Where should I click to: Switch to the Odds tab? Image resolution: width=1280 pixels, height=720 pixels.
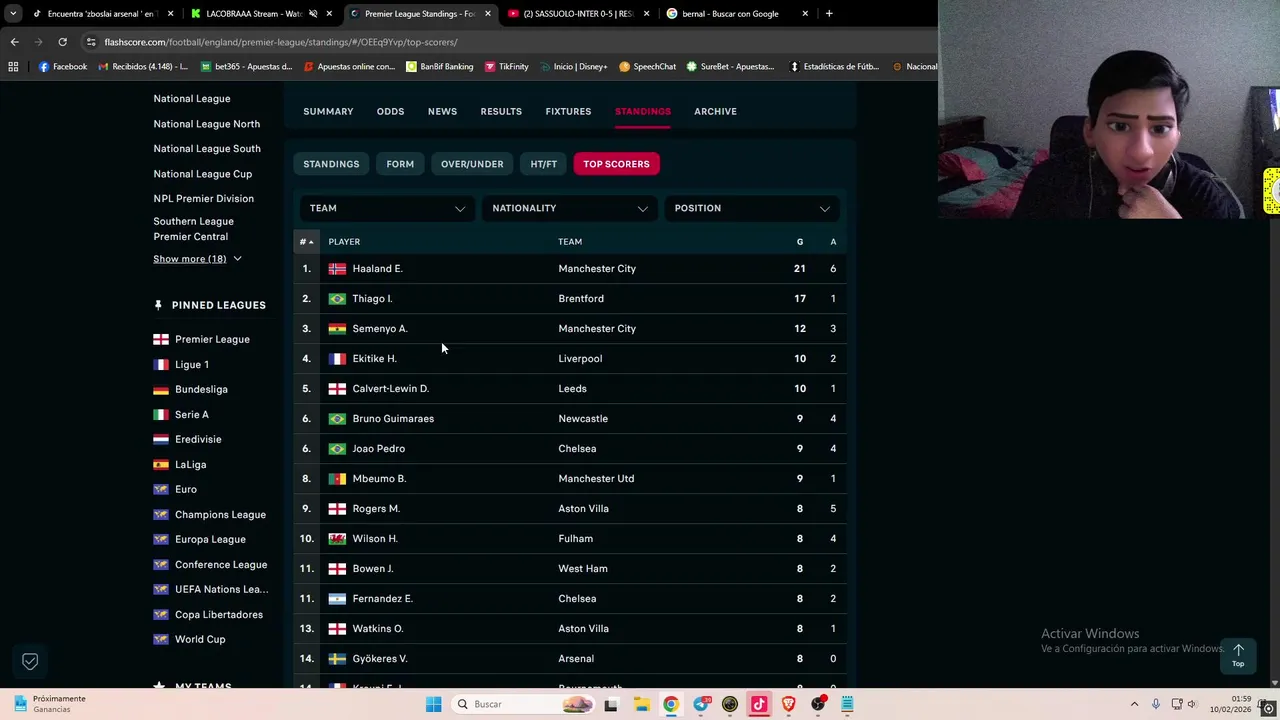pyautogui.click(x=390, y=111)
